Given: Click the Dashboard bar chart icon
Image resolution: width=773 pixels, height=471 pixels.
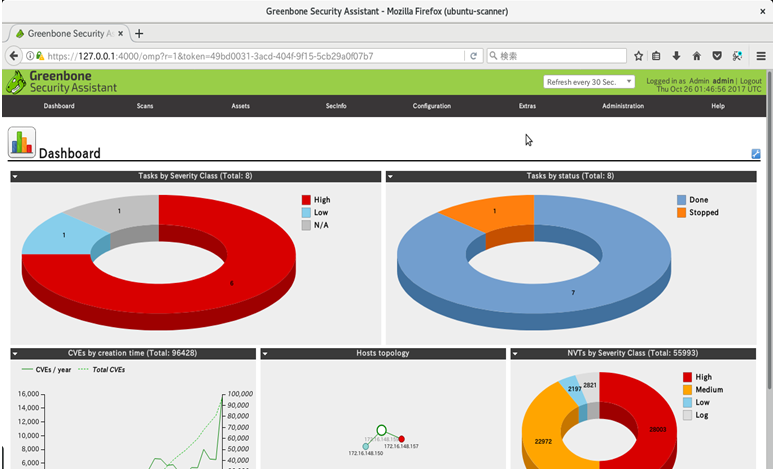Looking at the screenshot, I should pos(22,142).
